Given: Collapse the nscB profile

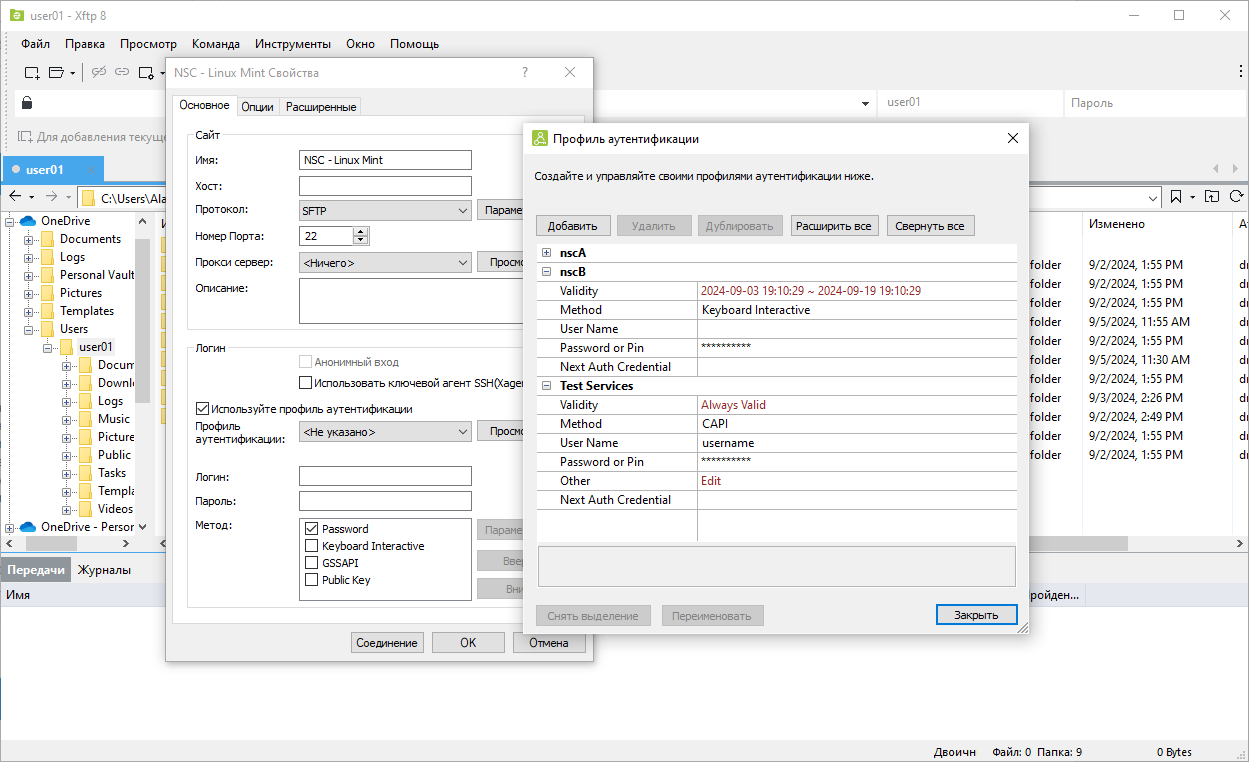Looking at the screenshot, I should pos(547,272).
